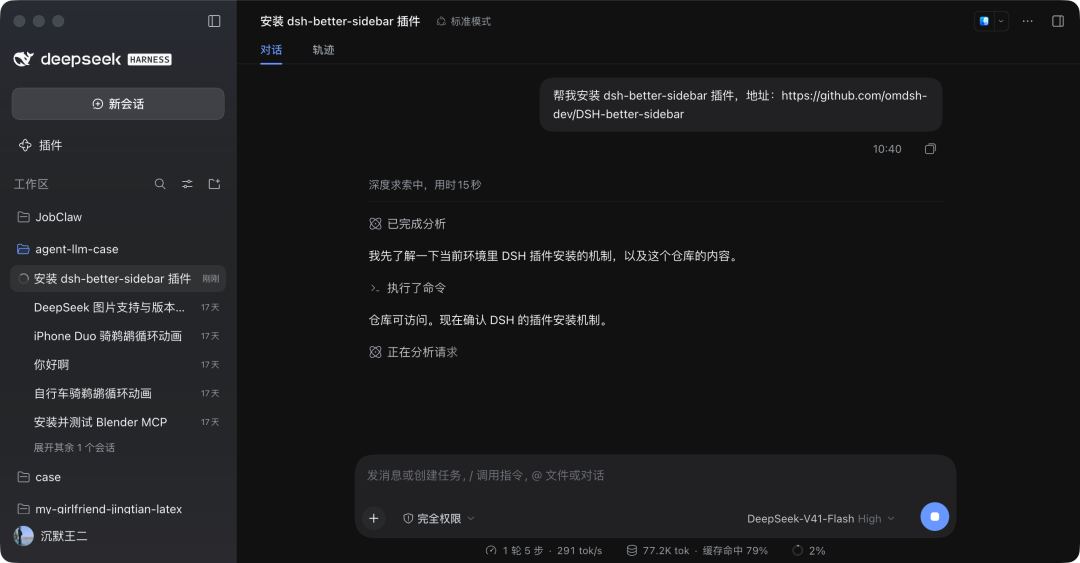Click the 标准模式 mode indicator
This screenshot has height=563, width=1080.
464,21
